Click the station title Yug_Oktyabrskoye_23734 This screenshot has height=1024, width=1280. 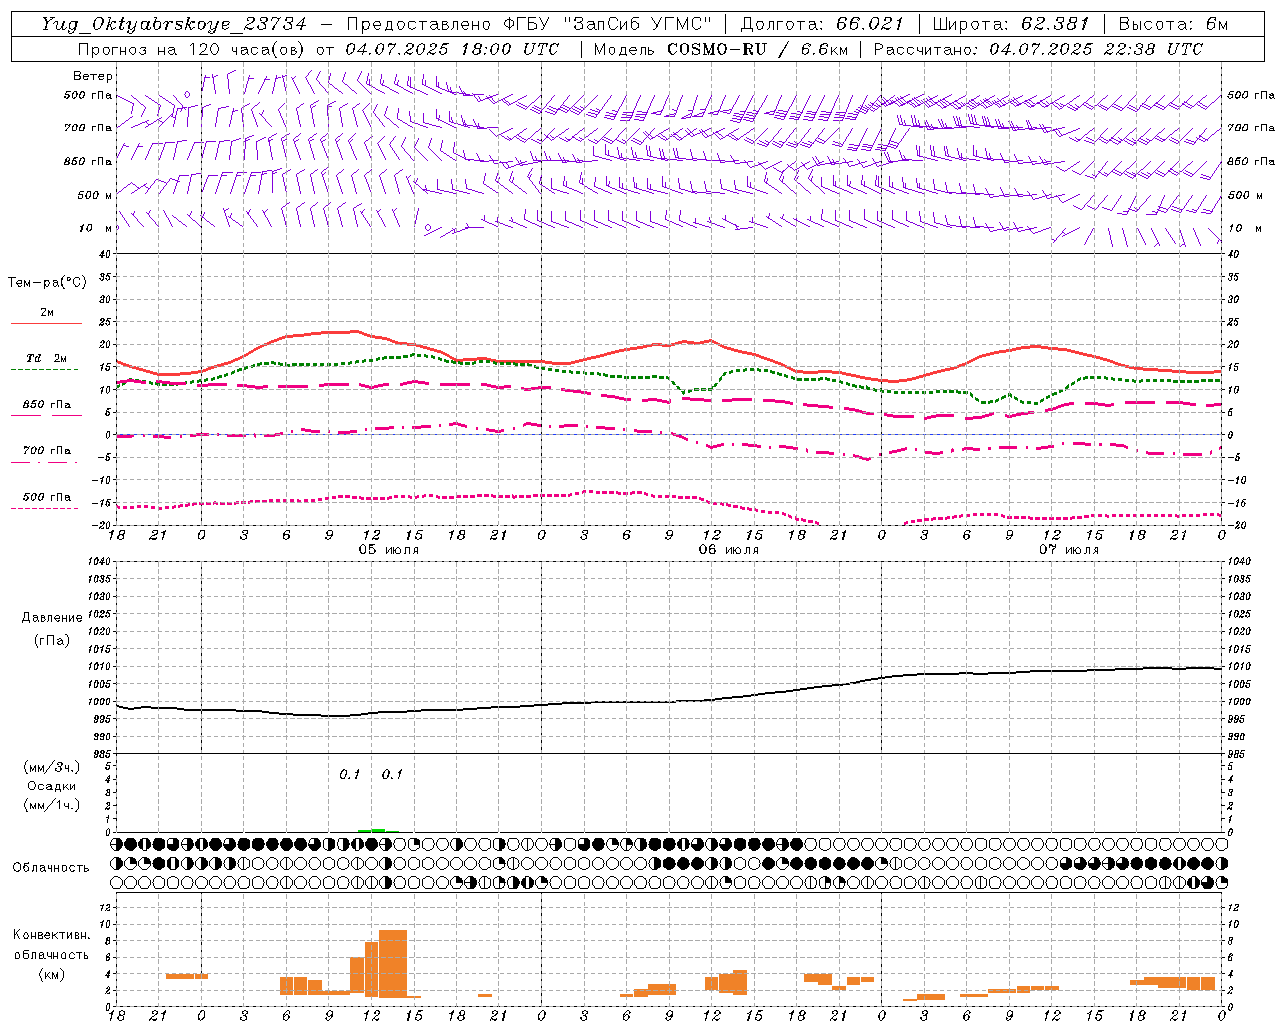[x=173, y=24]
